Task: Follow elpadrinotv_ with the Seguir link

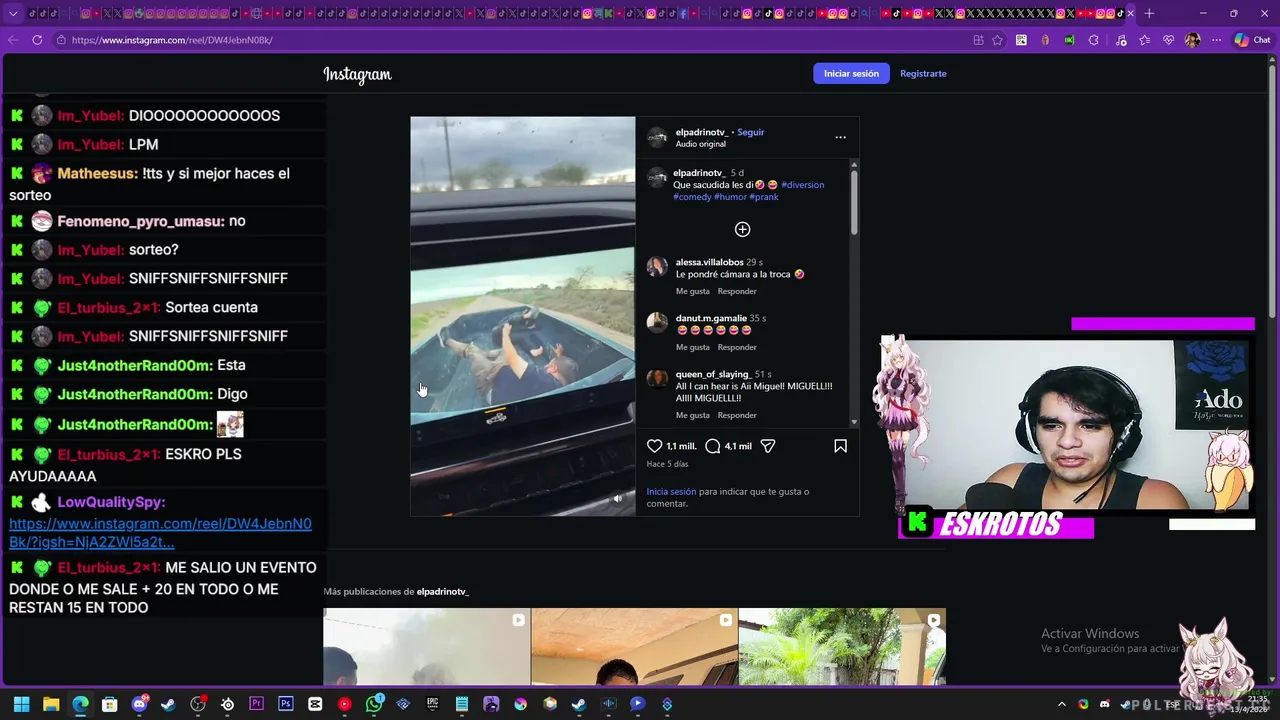Action: tap(751, 132)
